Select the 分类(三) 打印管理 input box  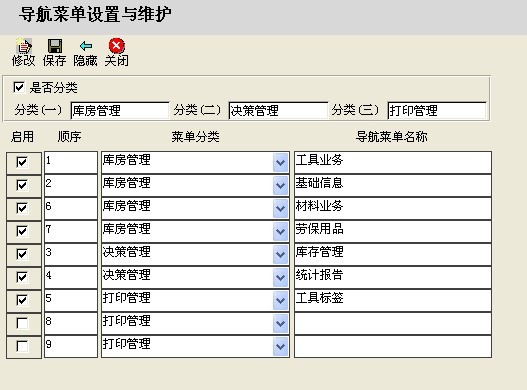(x=437, y=111)
